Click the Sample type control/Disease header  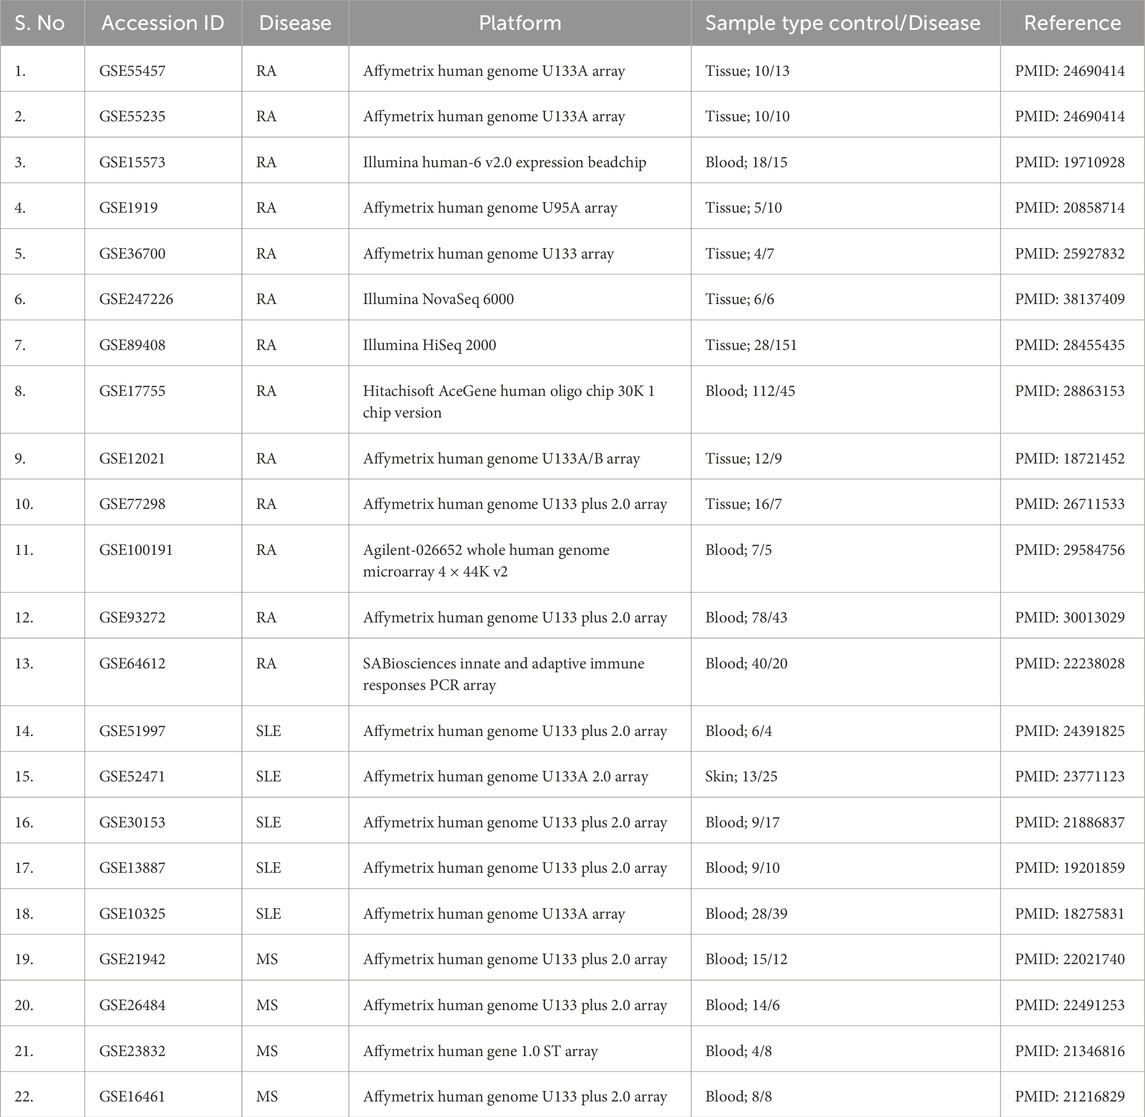[x=843, y=23]
